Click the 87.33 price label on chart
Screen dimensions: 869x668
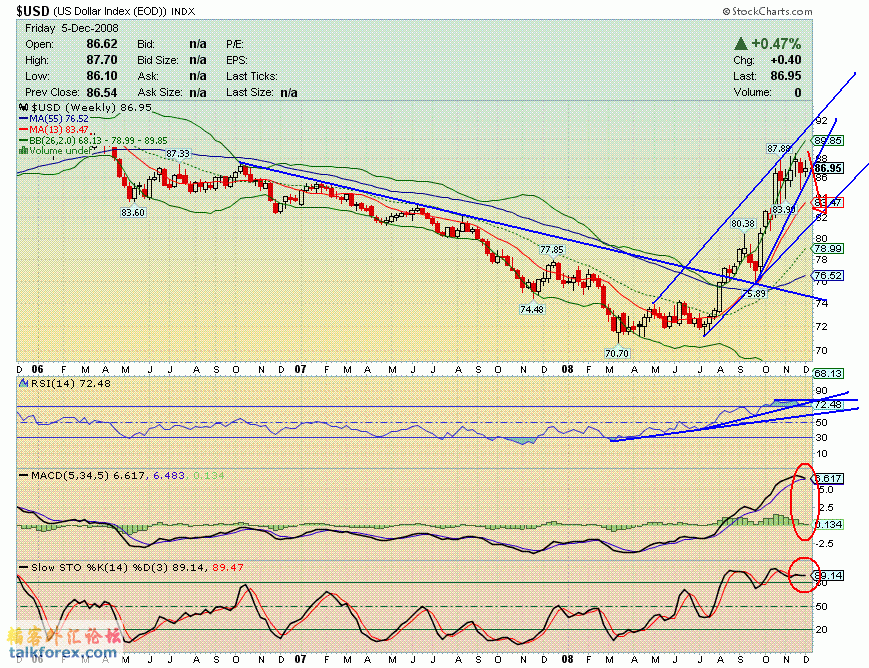tap(178, 154)
